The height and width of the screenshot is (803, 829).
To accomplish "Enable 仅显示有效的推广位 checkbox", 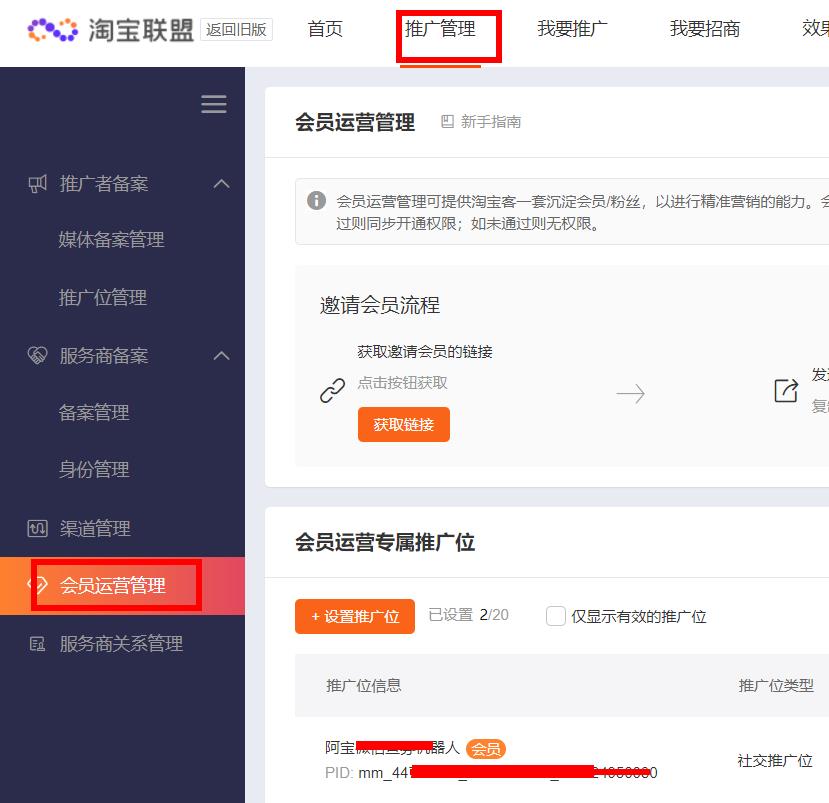I will pos(556,616).
